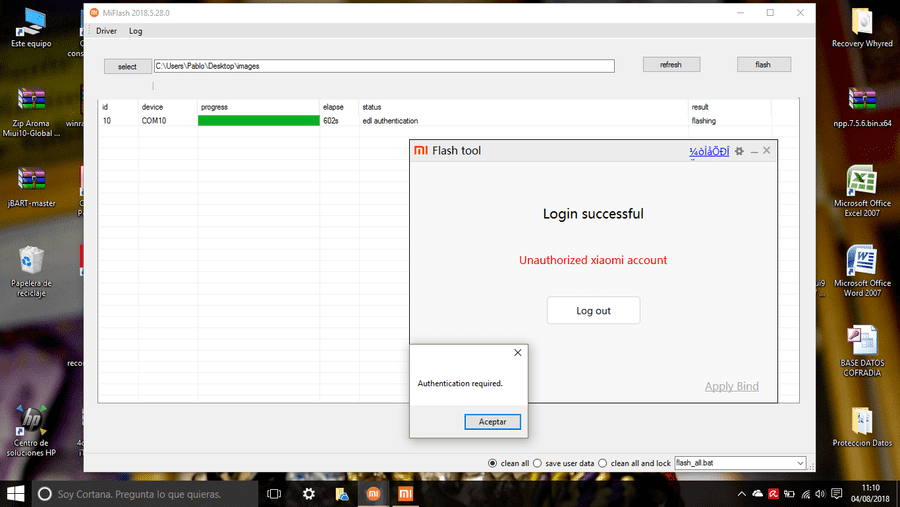The height and width of the screenshot is (507, 900).
Task: Click Aceptar in the authentication dialog
Action: [x=492, y=421]
